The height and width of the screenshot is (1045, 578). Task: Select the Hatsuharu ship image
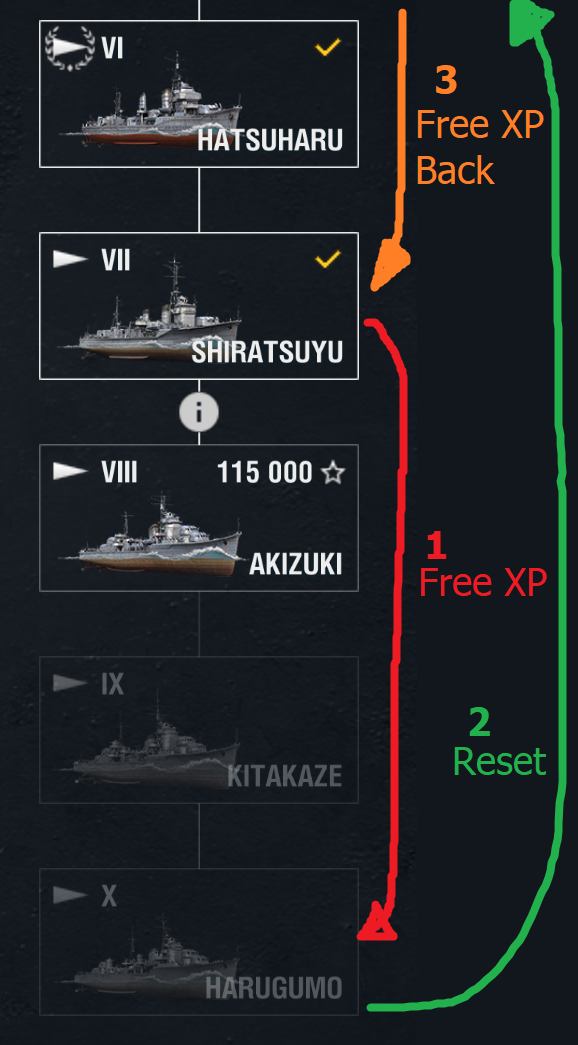coord(151,105)
